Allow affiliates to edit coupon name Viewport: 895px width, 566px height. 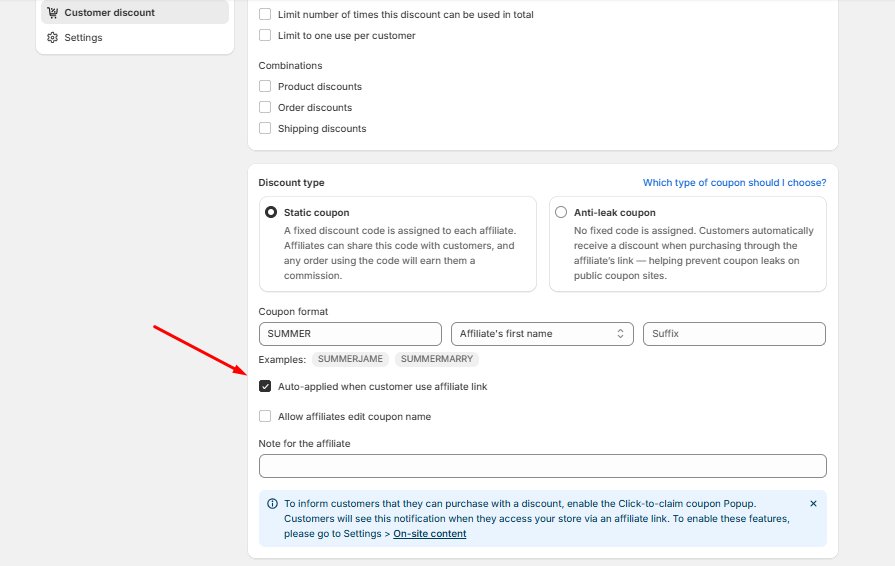pos(265,417)
